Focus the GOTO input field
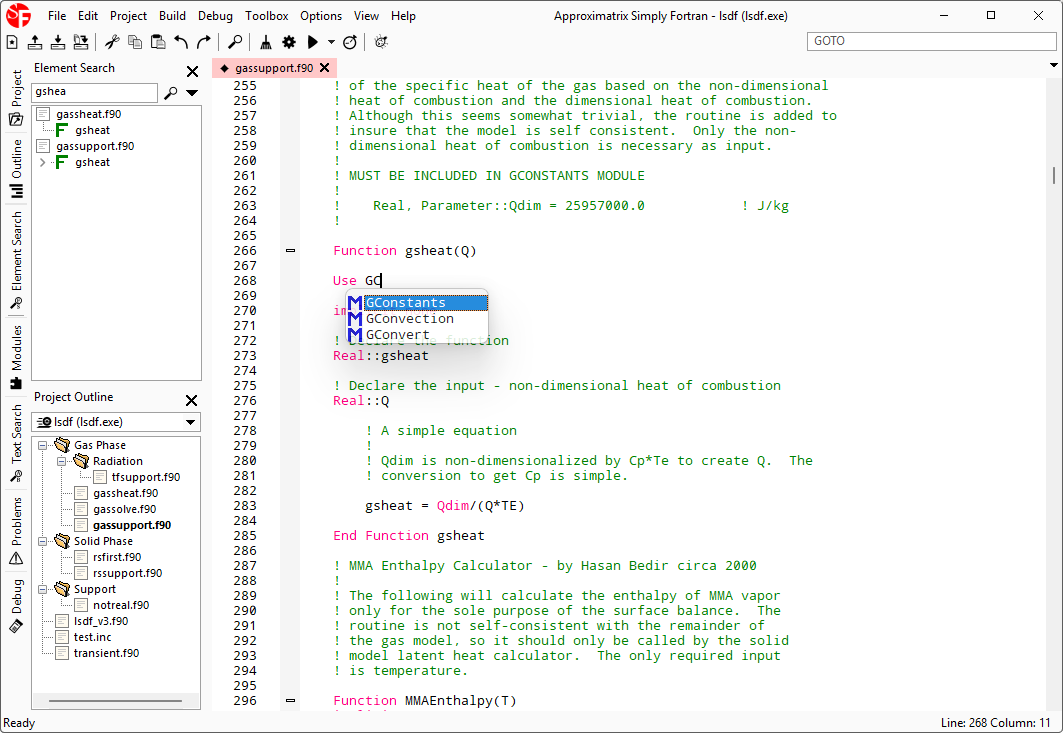Viewport: 1063px width, 733px height. (931, 41)
